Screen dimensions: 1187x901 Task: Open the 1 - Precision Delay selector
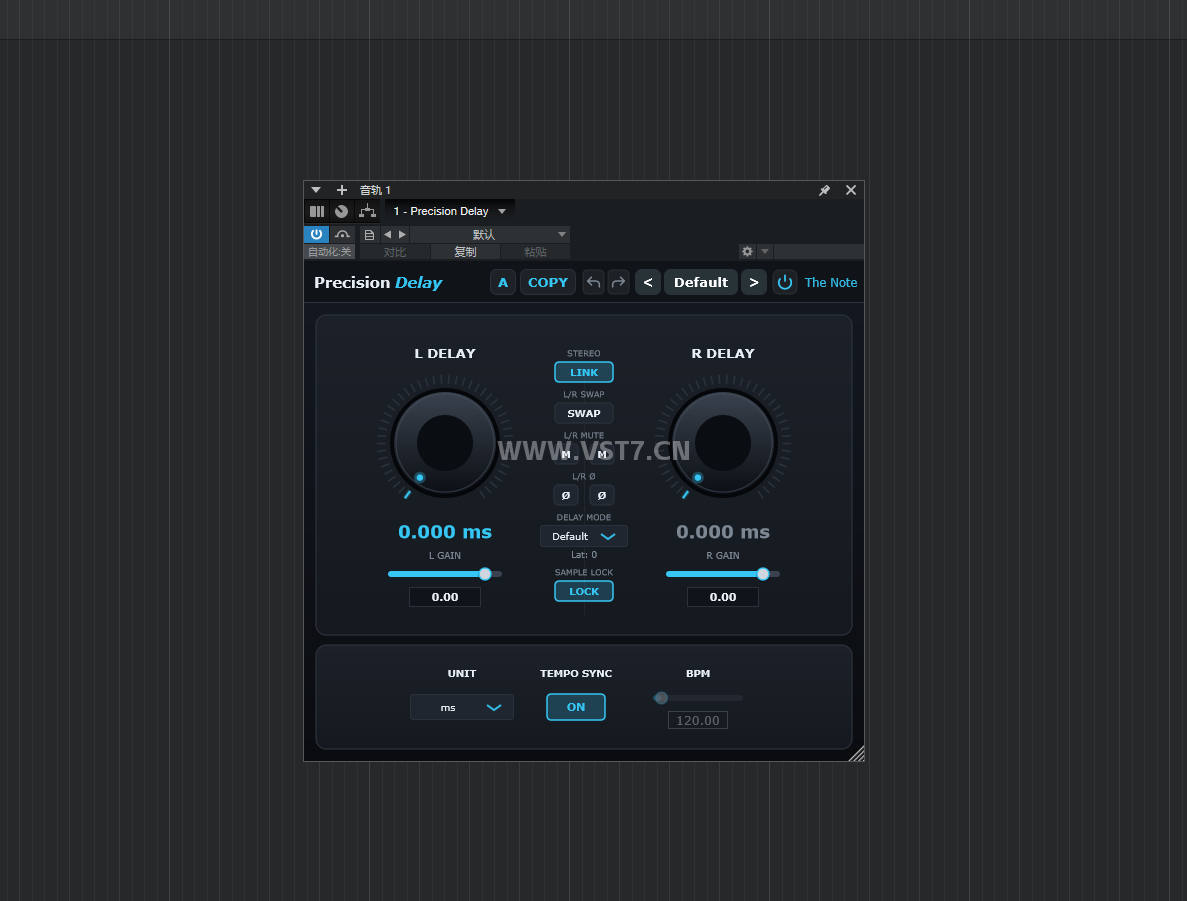(x=450, y=211)
